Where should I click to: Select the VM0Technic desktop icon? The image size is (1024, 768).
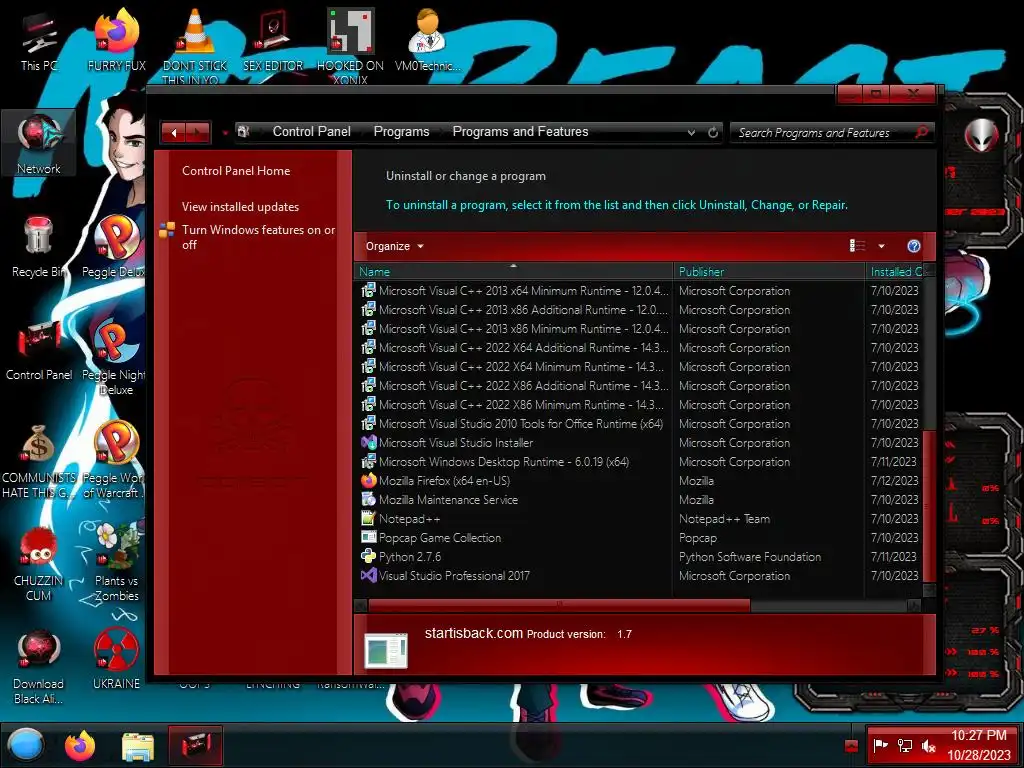click(x=428, y=40)
